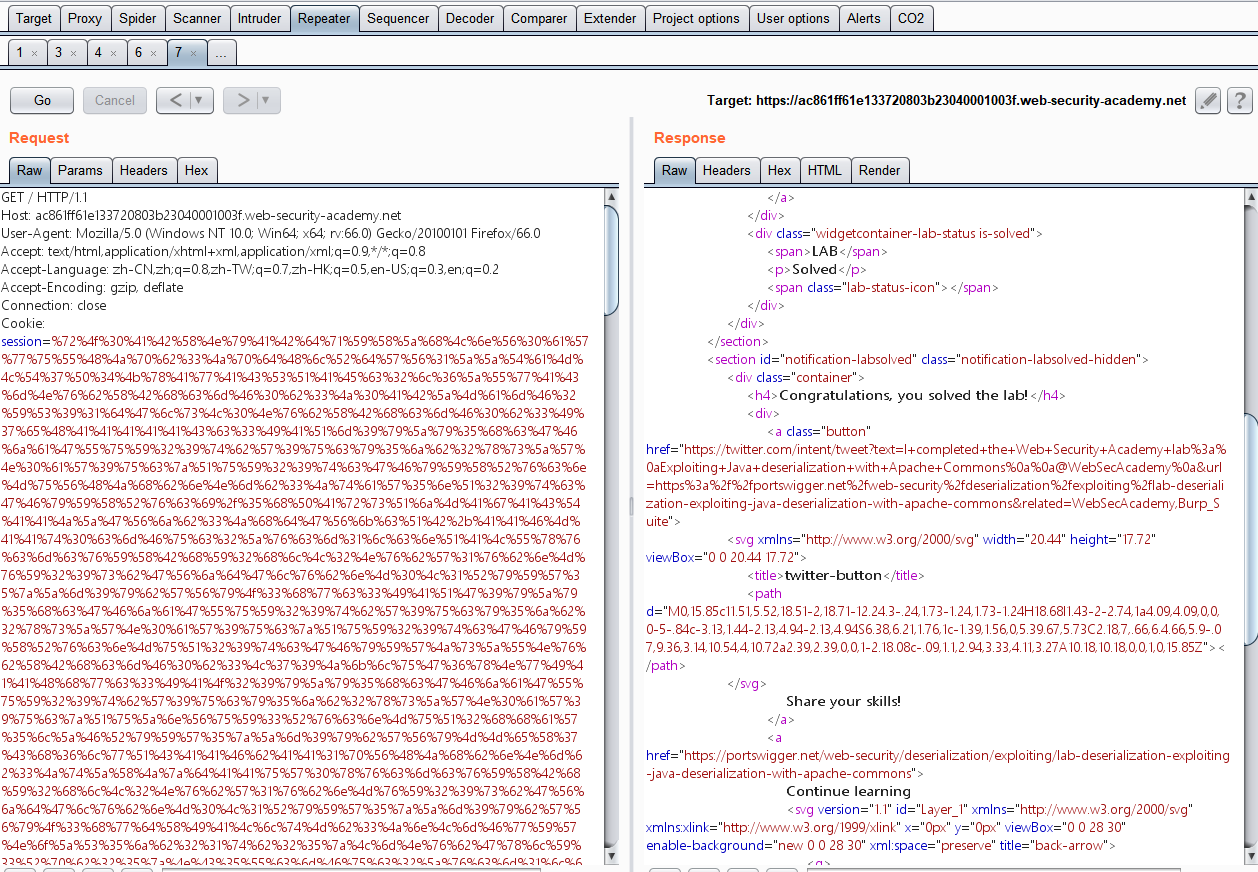Click the request pane scrollbar thumb
The width and height of the screenshot is (1258, 872).
tap(612, 260)
